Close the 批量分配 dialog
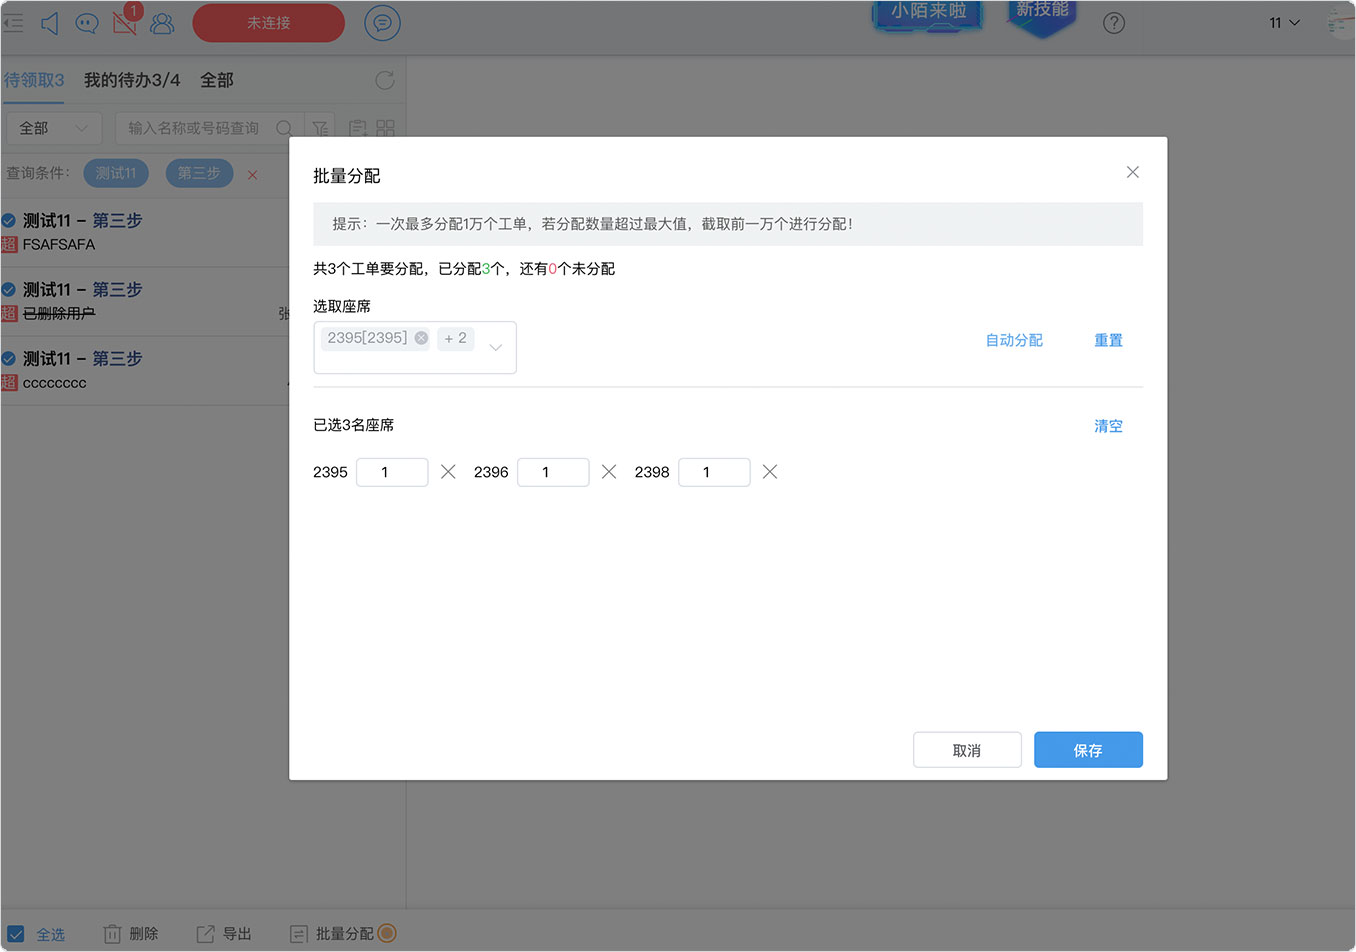The image size is (1356, 952). tap(1133, 172)
